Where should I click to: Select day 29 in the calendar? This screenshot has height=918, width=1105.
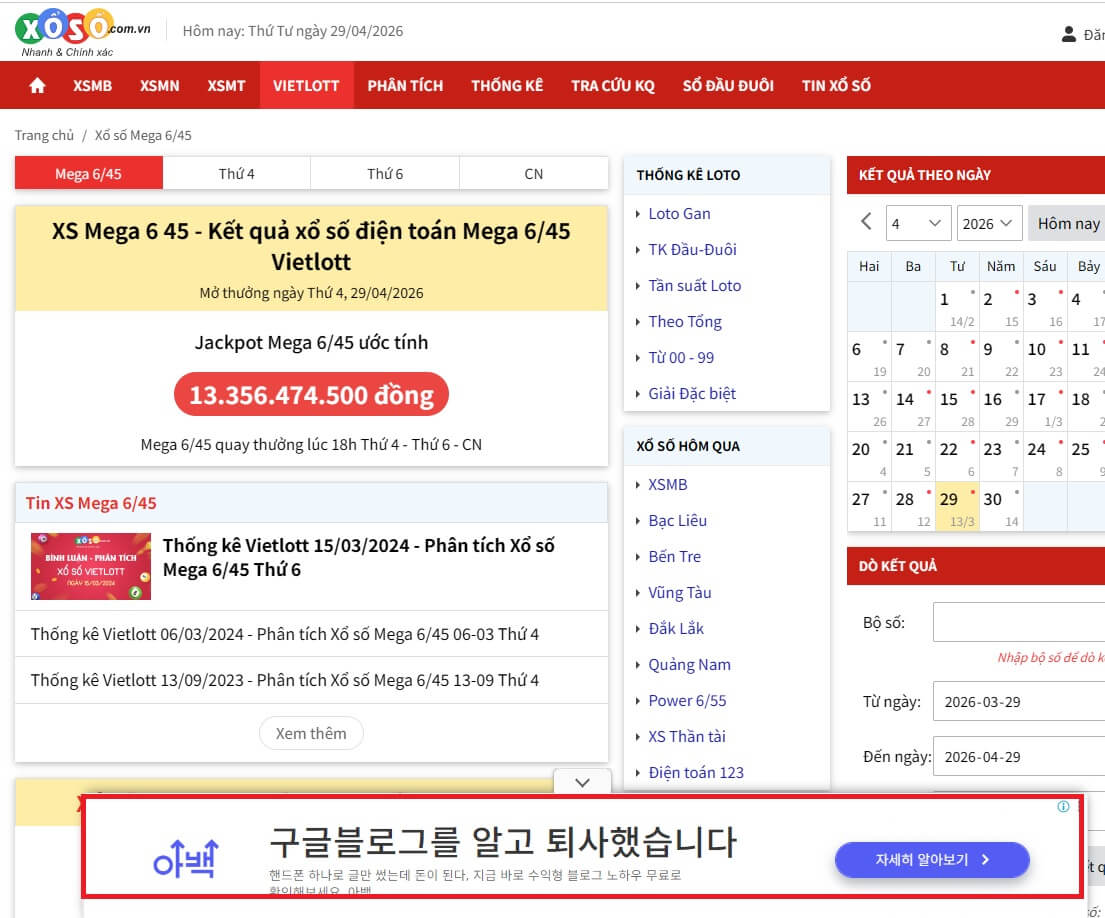[x=957, y=508]
